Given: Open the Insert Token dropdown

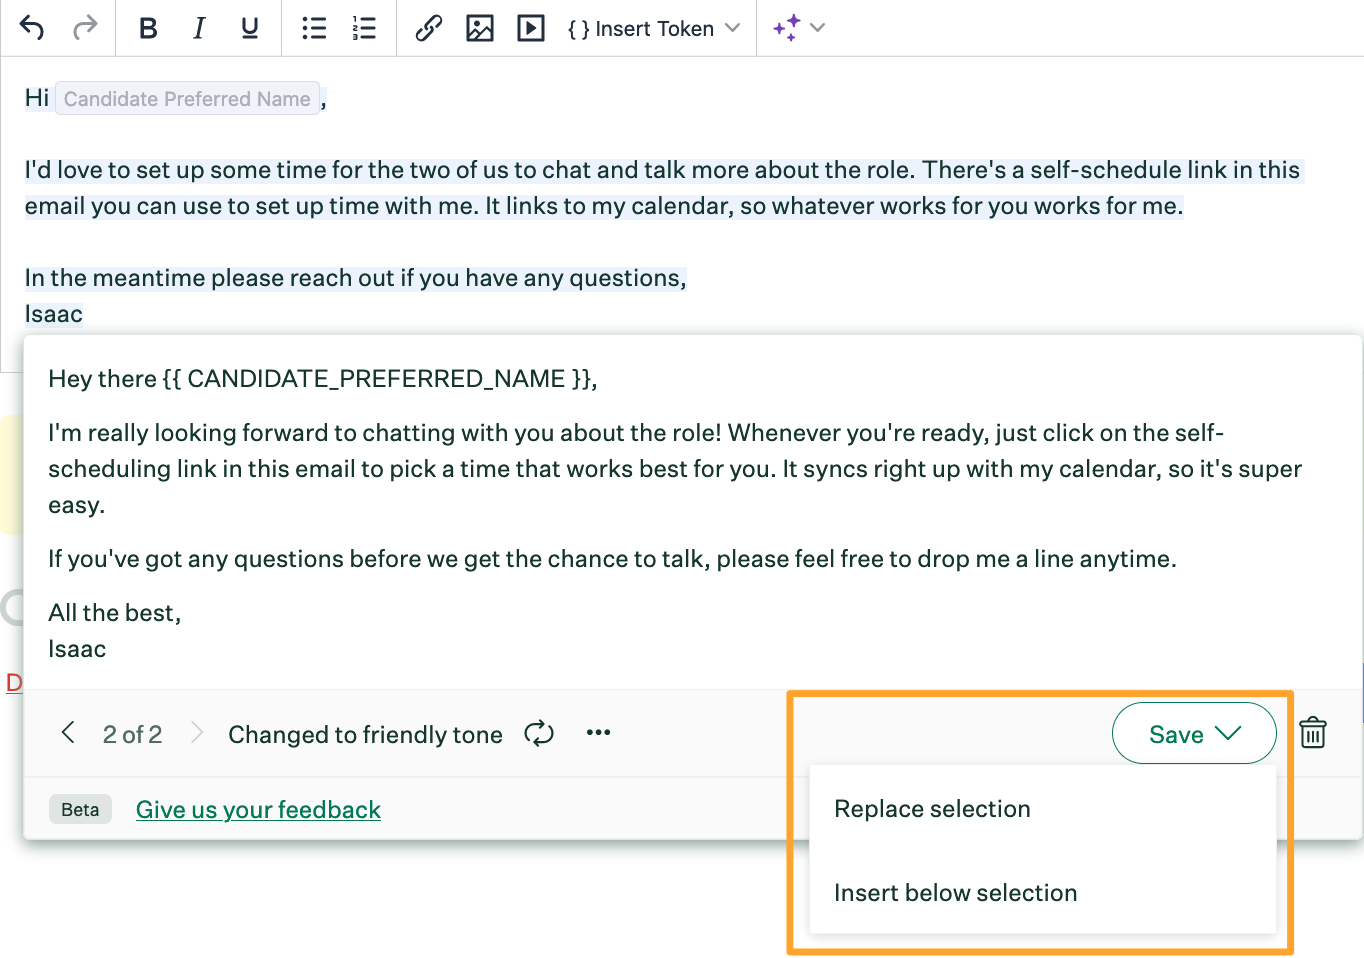Looking at the screenshot, I should [654, 28].
